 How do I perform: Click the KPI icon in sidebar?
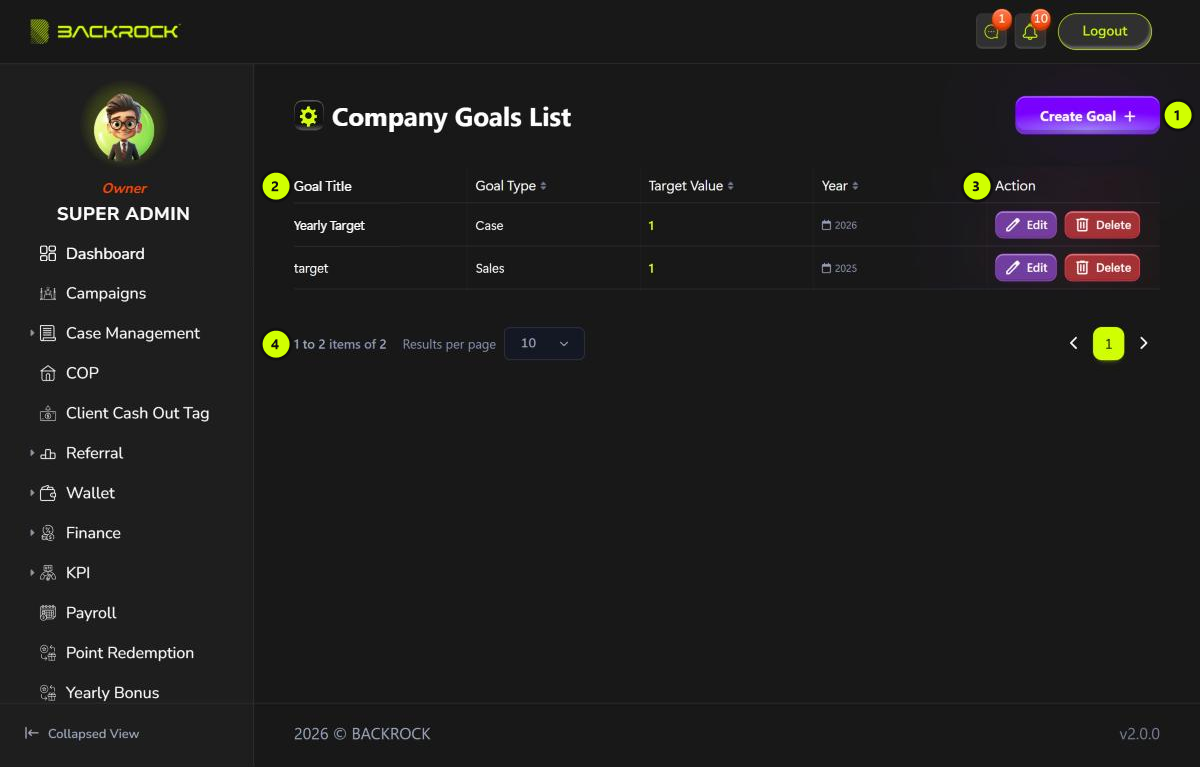coord(48,574)
